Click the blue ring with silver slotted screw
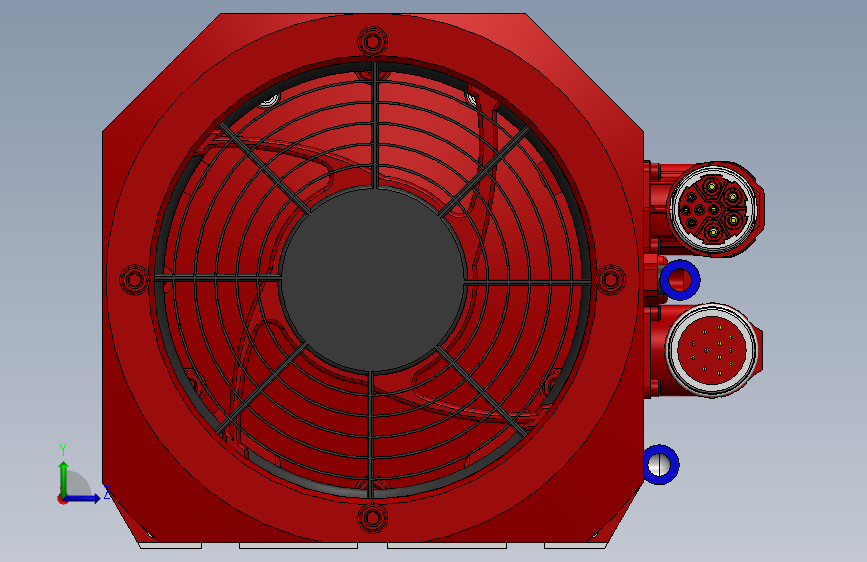This screenshot has height=562, width=867. [x=660, y=465]
